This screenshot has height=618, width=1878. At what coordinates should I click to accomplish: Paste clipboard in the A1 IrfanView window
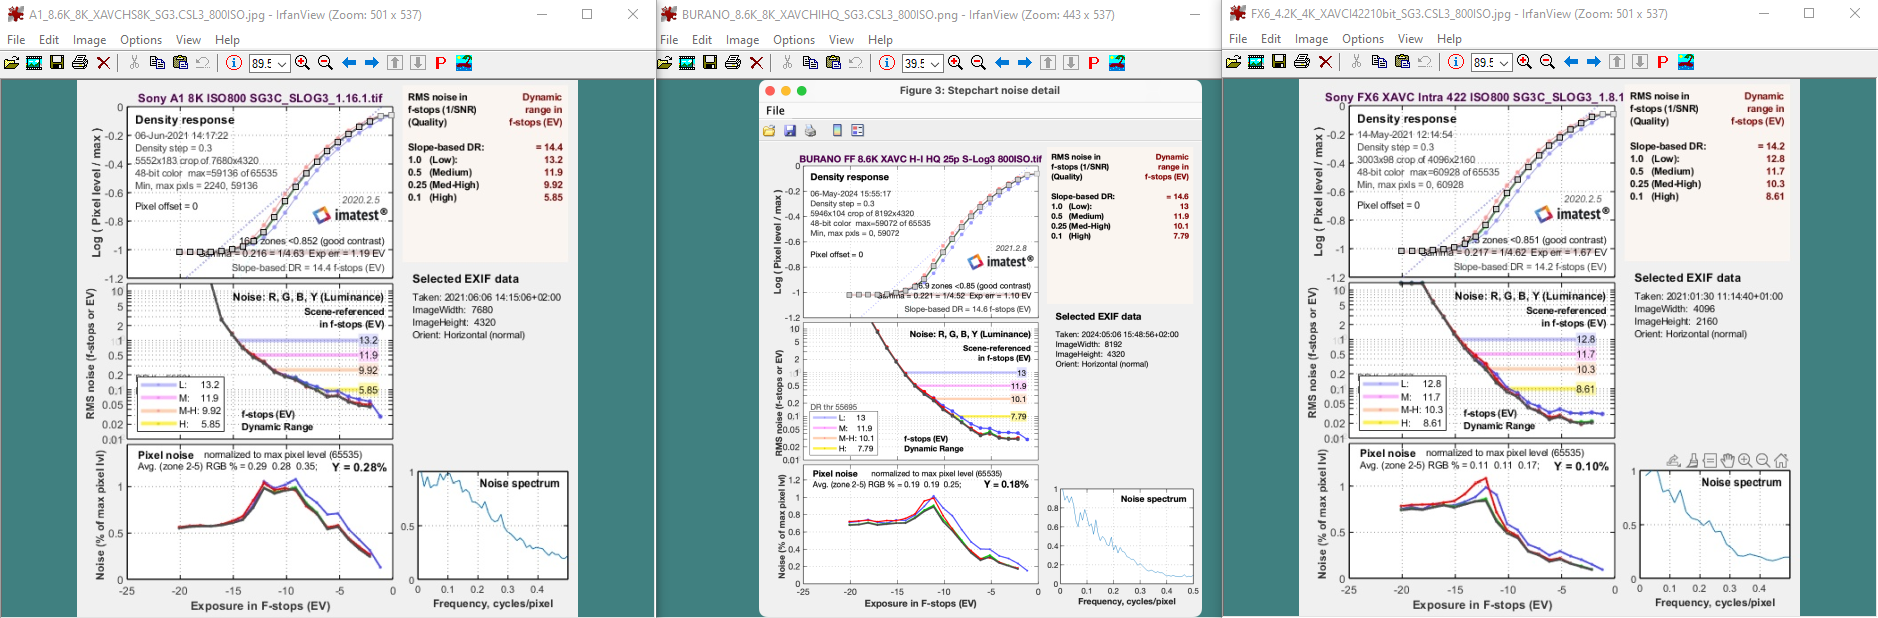click(180, 63)
